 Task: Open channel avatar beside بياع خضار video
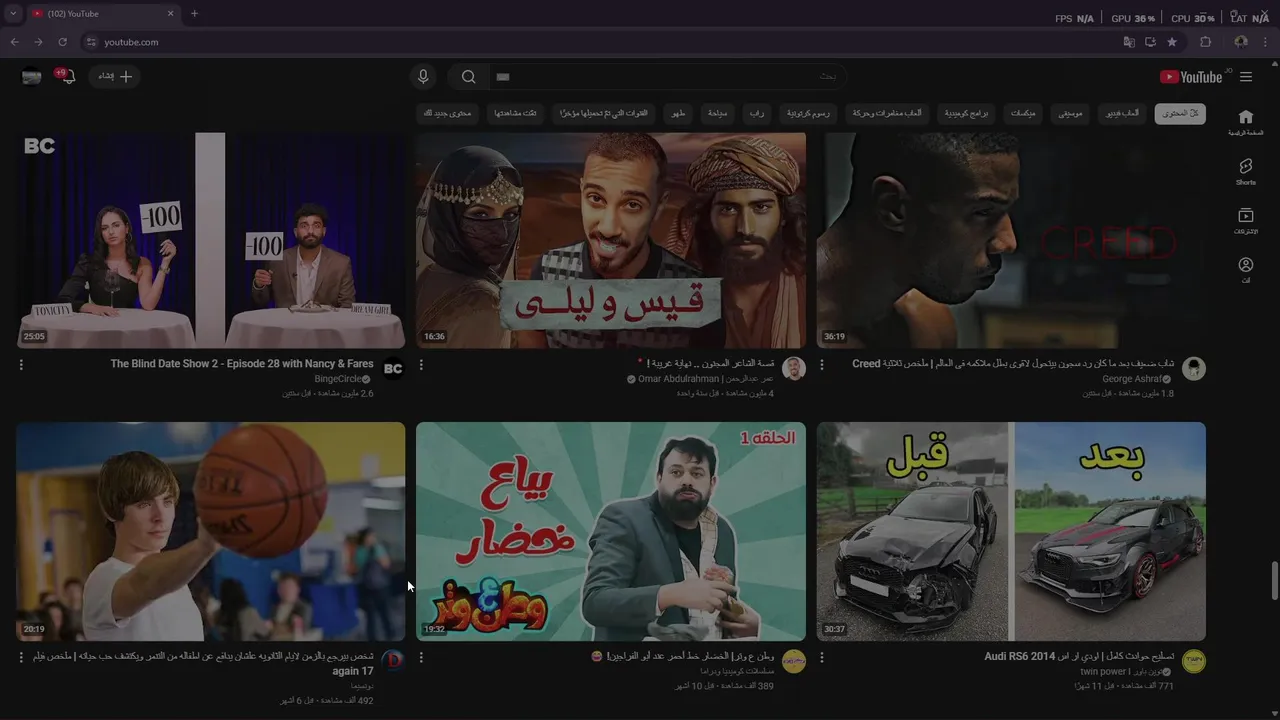pos(794,661)
